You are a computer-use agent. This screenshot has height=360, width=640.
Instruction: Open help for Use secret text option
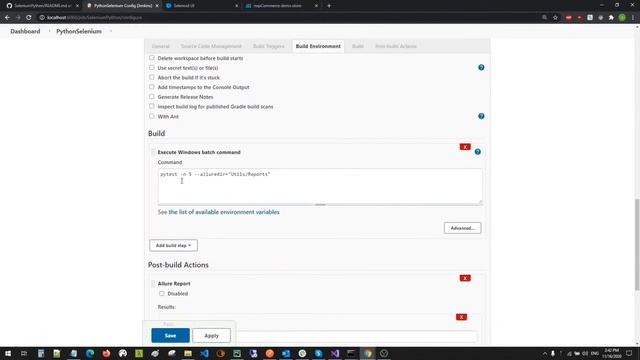(x=481, y=67)
